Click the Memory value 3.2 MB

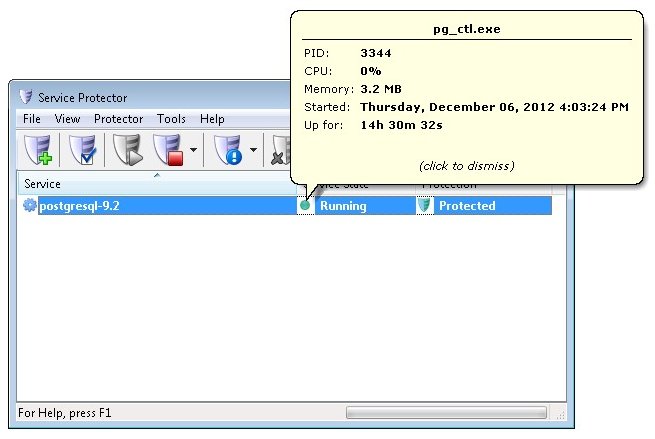pyautogui.click(x=381, y=89)
